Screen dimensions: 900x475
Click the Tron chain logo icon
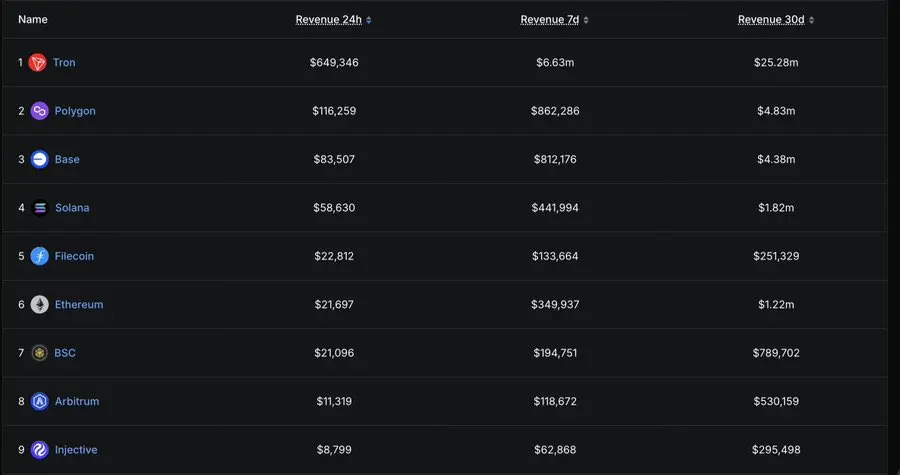38,63
